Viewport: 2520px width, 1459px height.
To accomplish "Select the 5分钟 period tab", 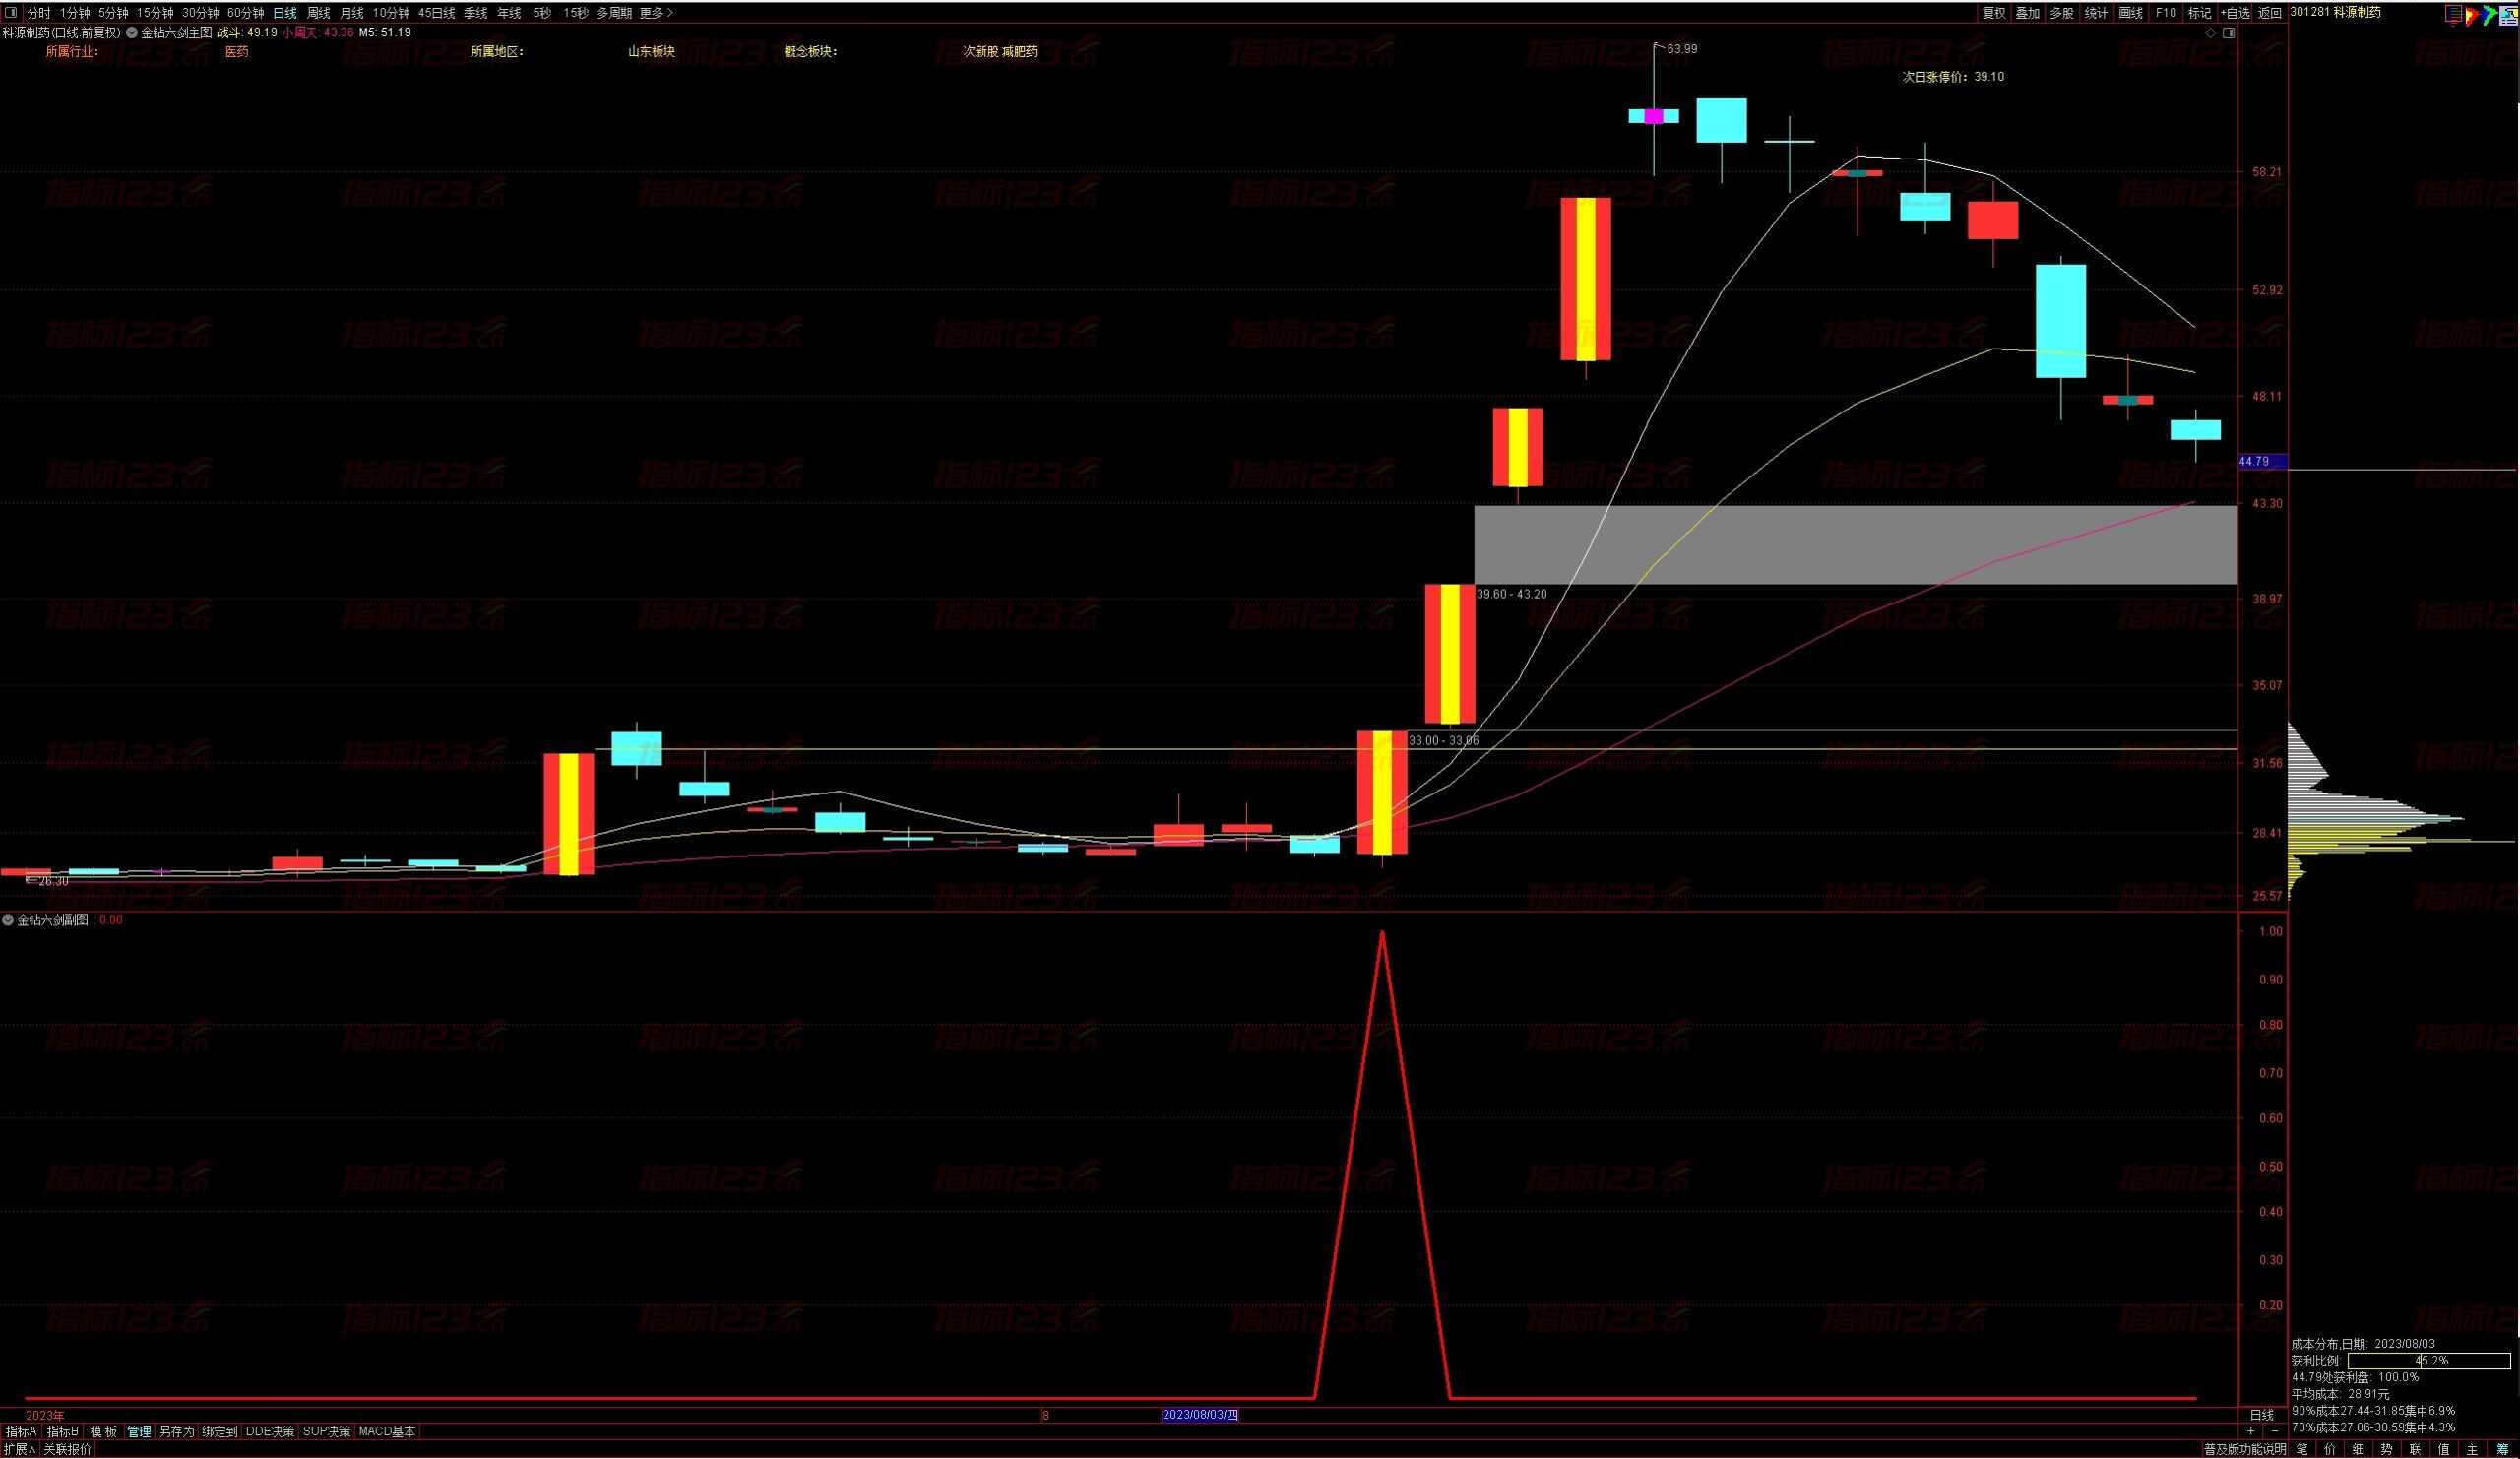I will (x=113, y=13).
